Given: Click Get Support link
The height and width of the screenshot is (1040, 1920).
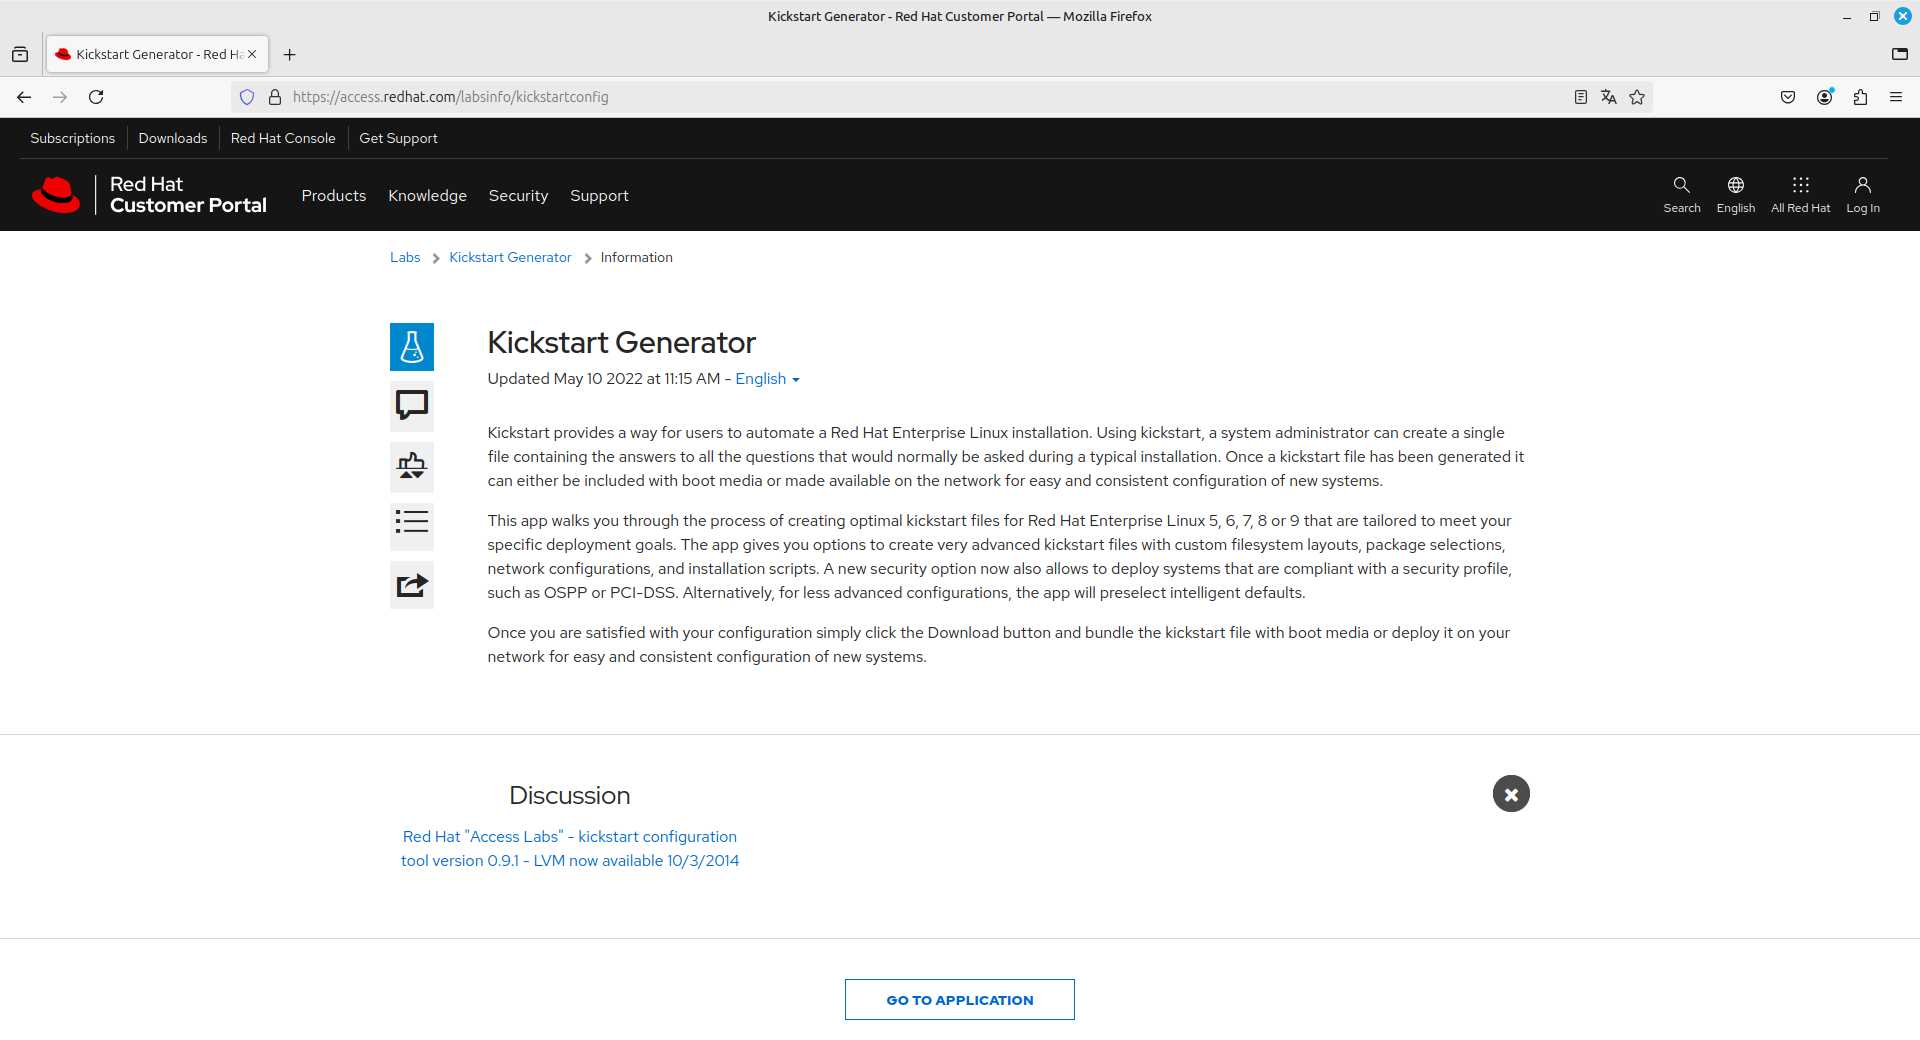Looking at the screenshot, I should click(398, 138).
